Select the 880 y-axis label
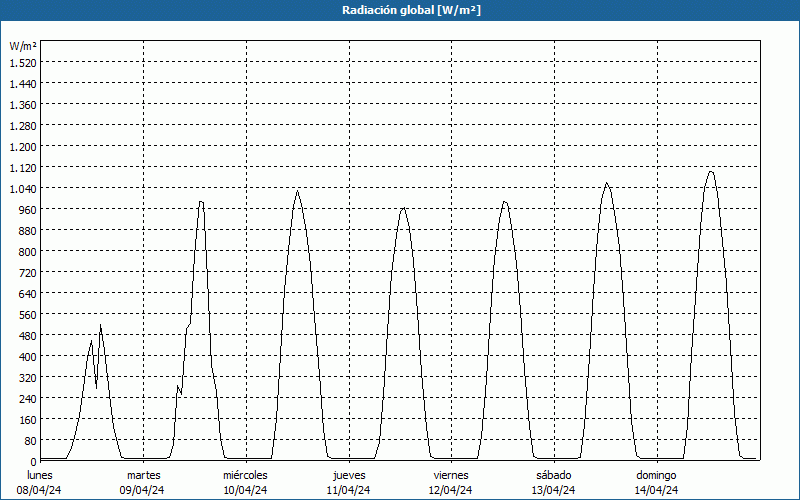Image resolution: width=800 pixels, height=500 pixels. [x=28, y=231]
